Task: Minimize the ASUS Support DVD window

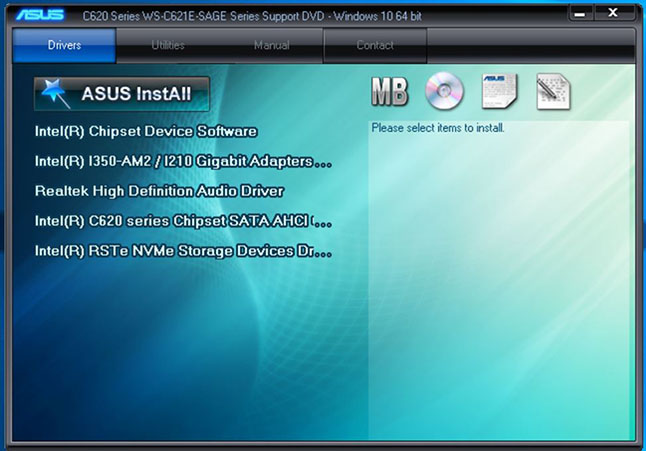Action: (x=580, y=14)
